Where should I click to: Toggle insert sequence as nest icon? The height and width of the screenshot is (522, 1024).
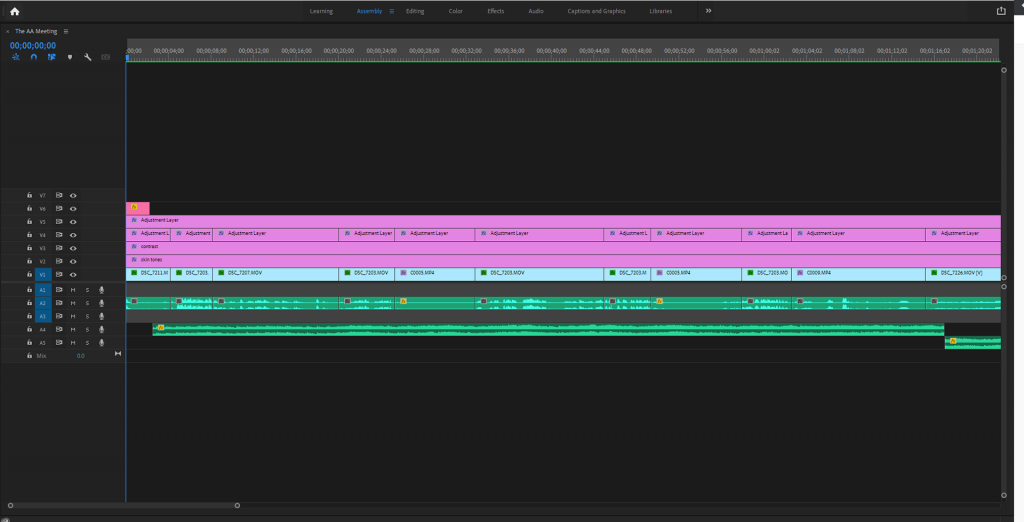pyautogui.click(x=16, y=57)
